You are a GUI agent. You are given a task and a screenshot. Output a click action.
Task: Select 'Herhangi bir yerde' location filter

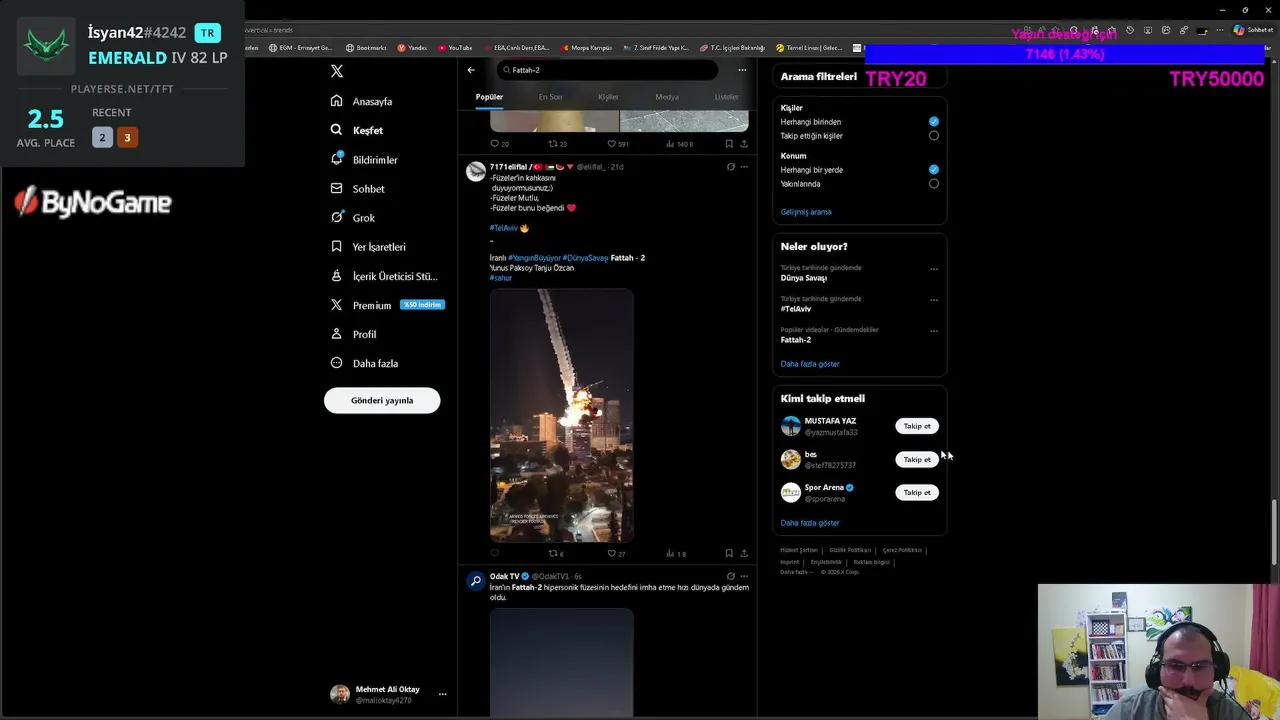click(x=933, y=170)
